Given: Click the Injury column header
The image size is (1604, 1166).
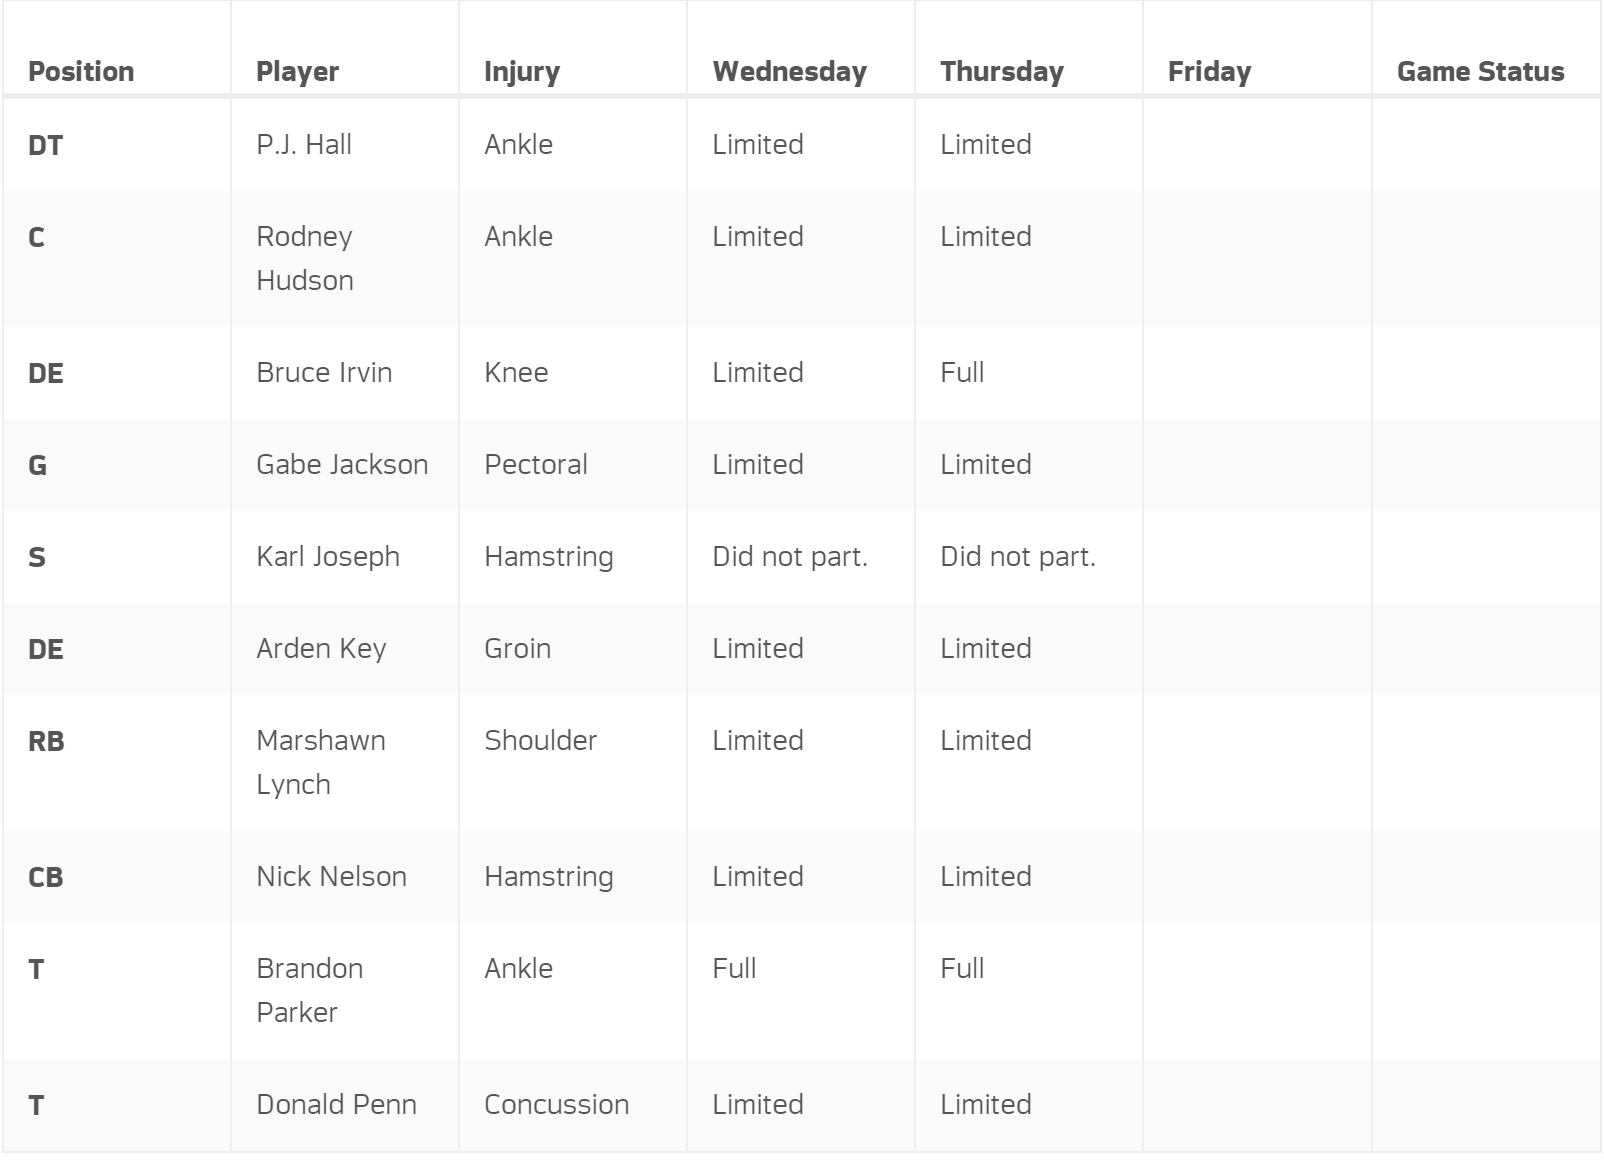Looking at the screenshot, I should coord(522,72).
